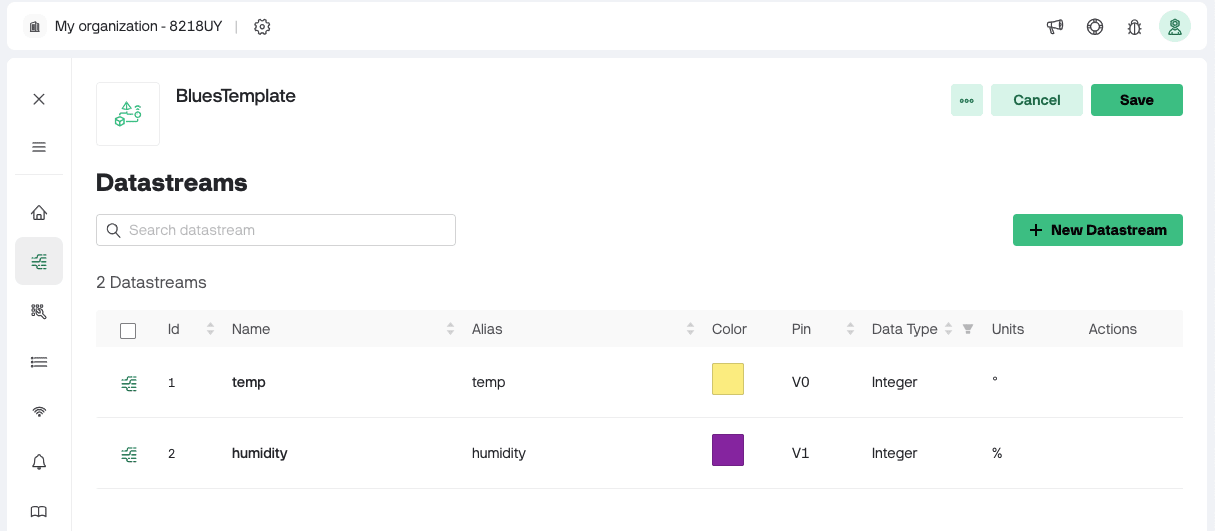Screen dimensions: 1215x531
Task: Click the % units cell
Action: pyautogui.click(x=997, y=453)
